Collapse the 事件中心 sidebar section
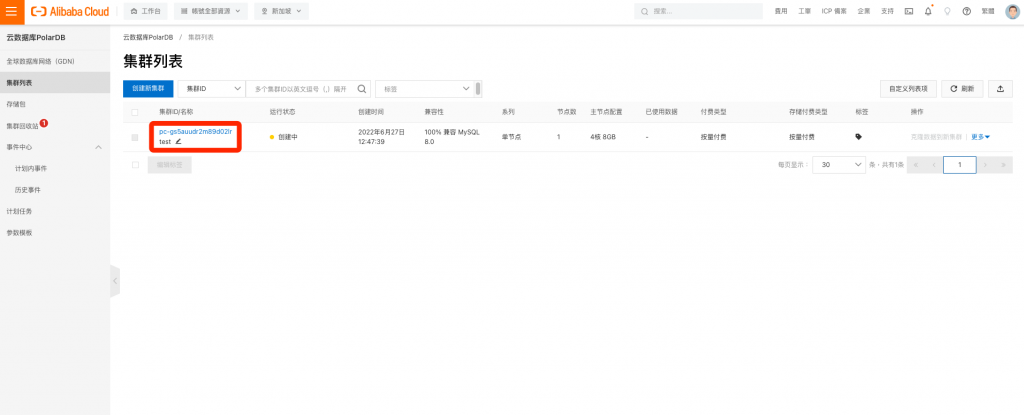Image resolution: width=1024 pixels, height=415 pixels. tap(99, 147)
